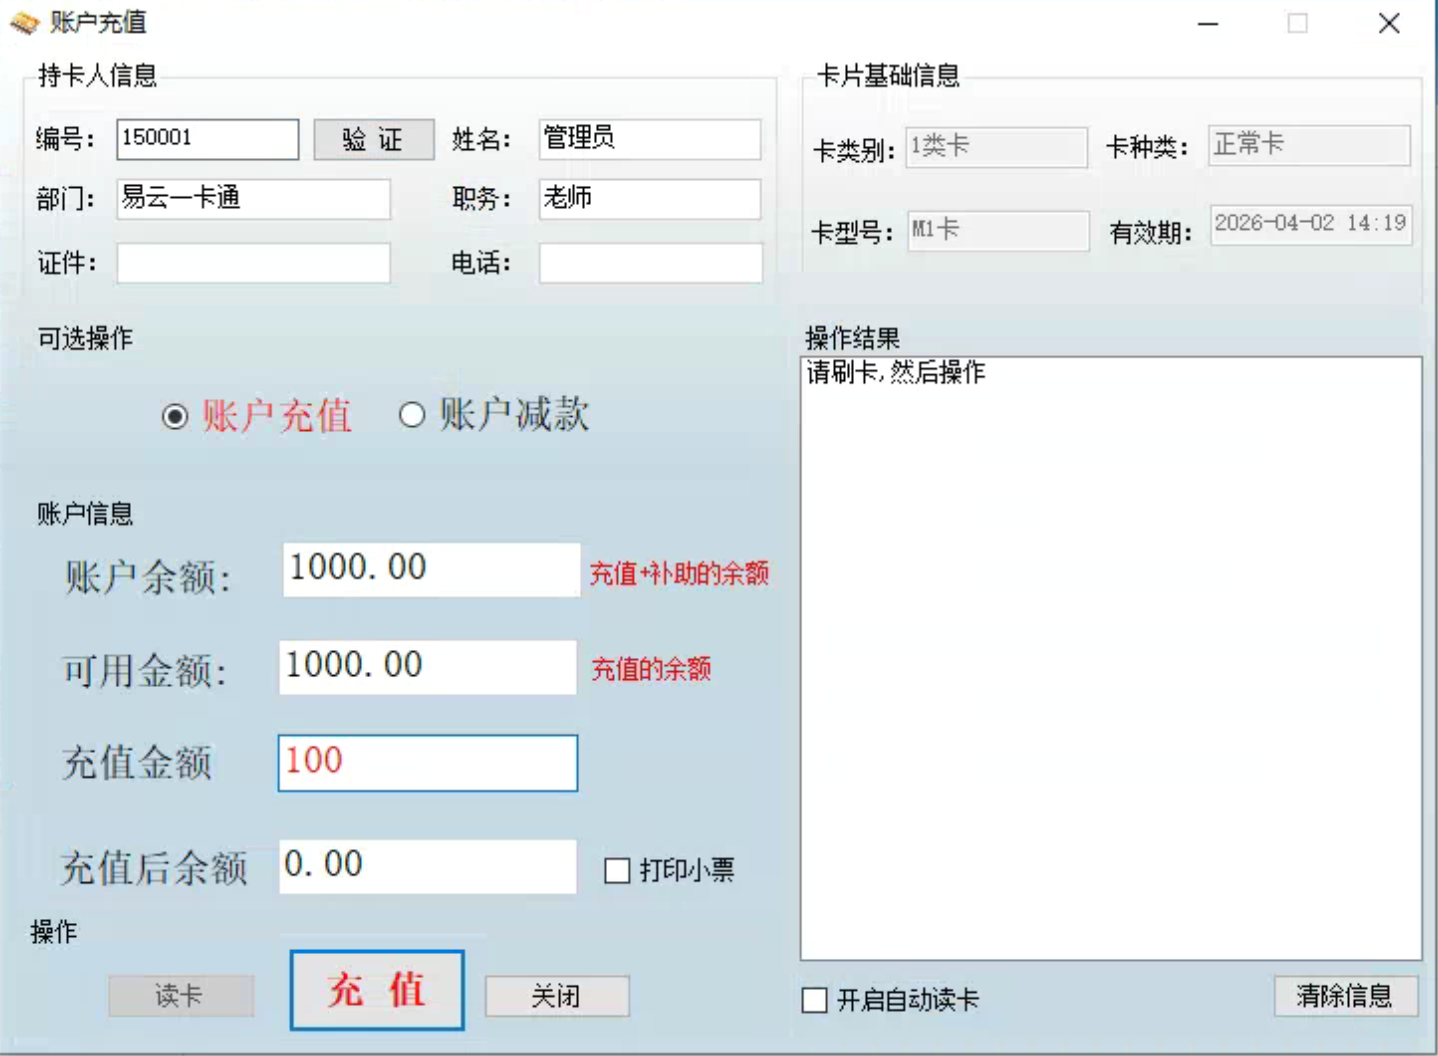The image size is (1438, 1056).
Task: Click the red text 充值+补助的余额
Action: coord(679,573)
